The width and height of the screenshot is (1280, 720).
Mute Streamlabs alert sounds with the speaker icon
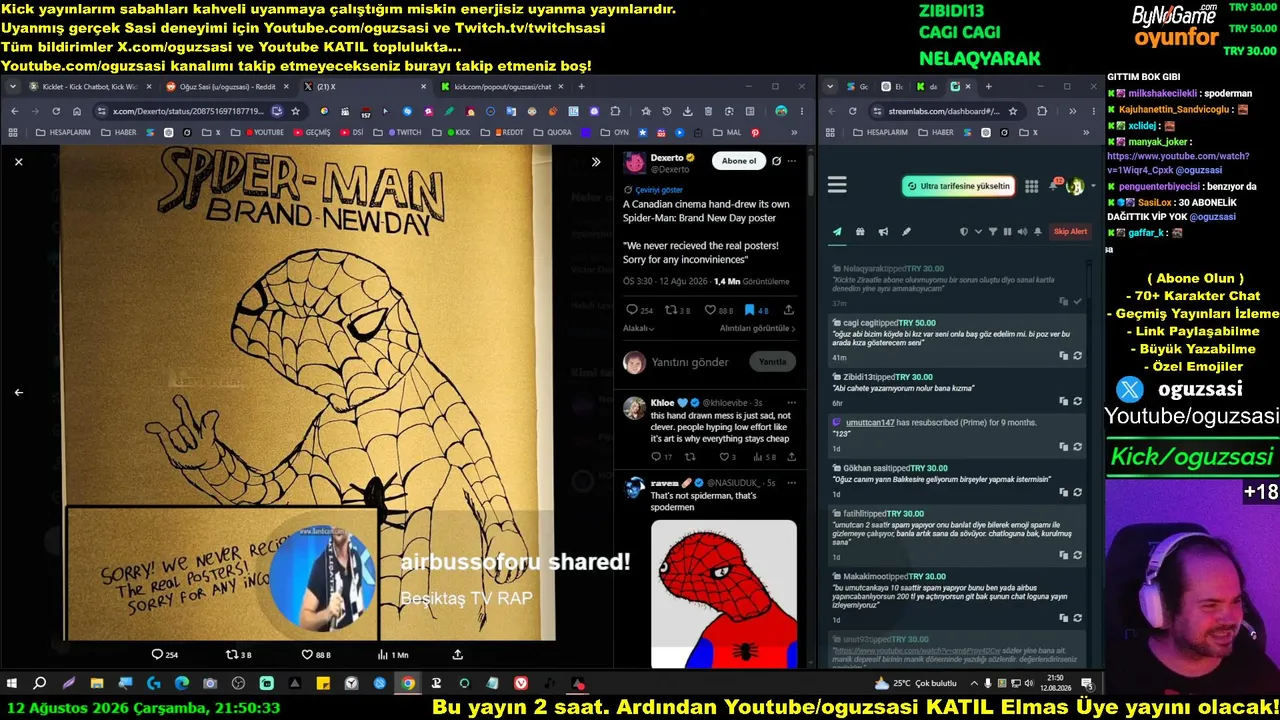pos(1022,232)
